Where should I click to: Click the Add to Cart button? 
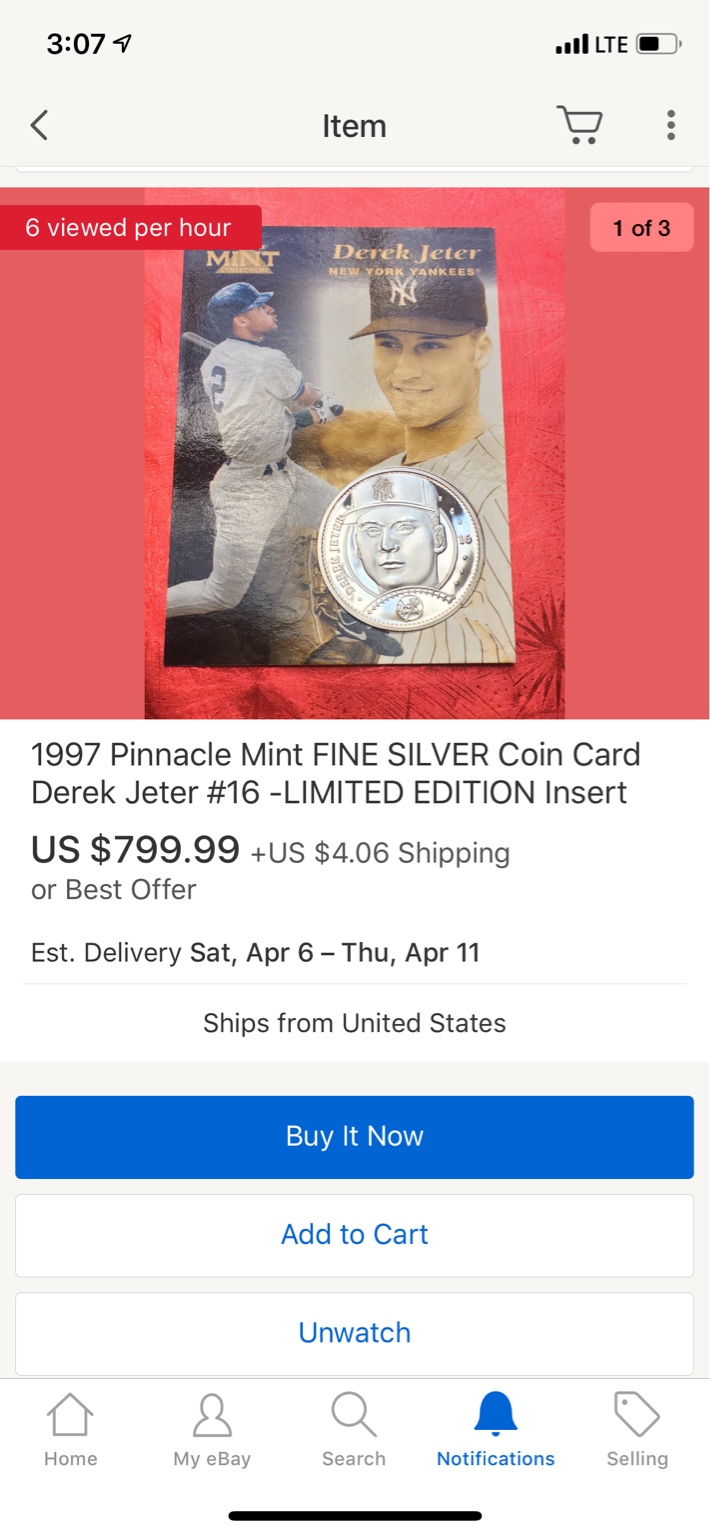[354, 1235]
